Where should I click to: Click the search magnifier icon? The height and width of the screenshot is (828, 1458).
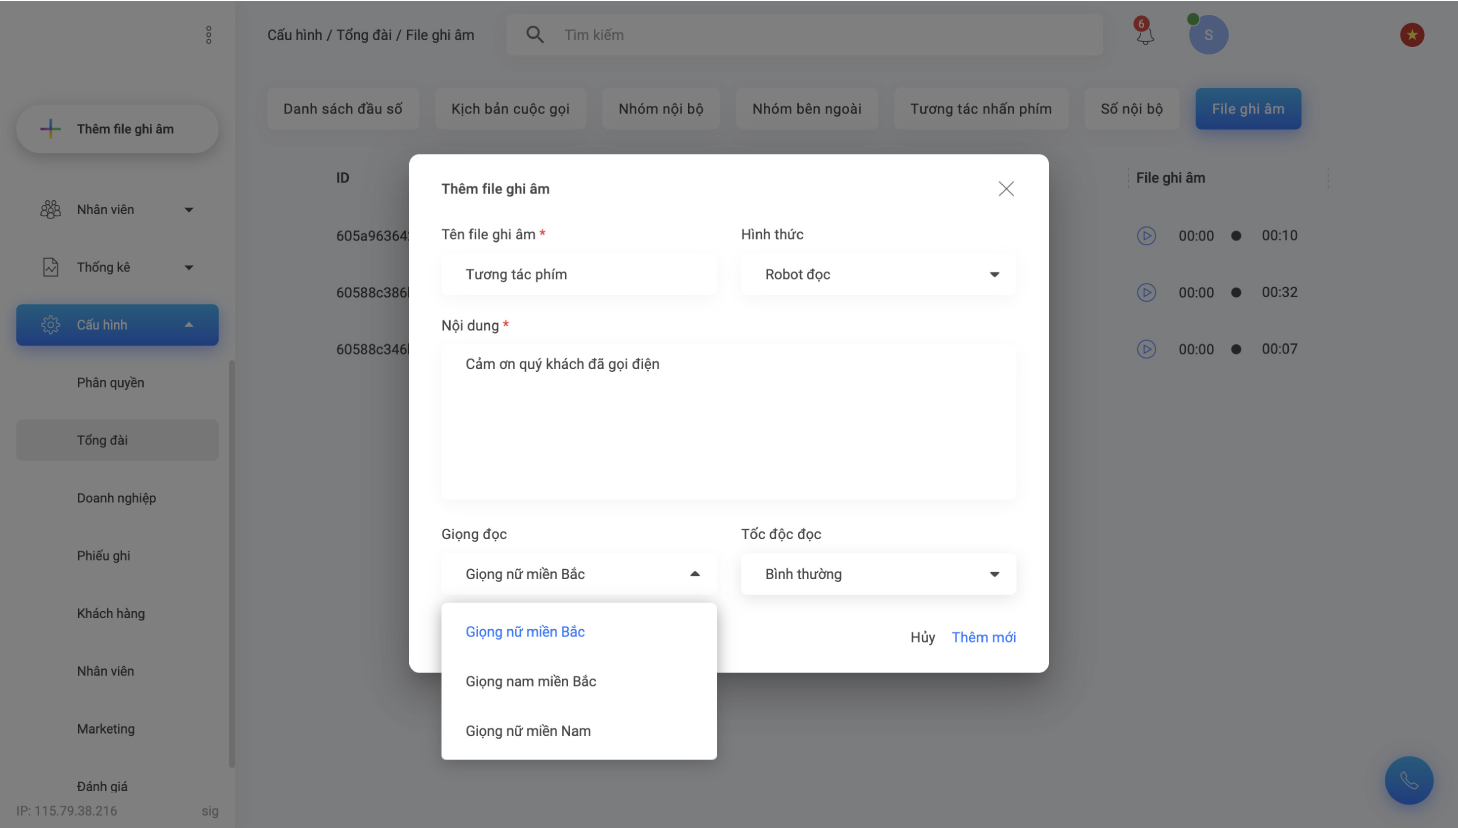coord(535,35)
